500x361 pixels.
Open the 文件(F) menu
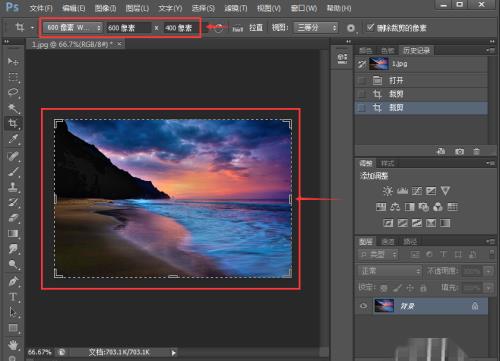pyautogui.click(x=41, y=8)
